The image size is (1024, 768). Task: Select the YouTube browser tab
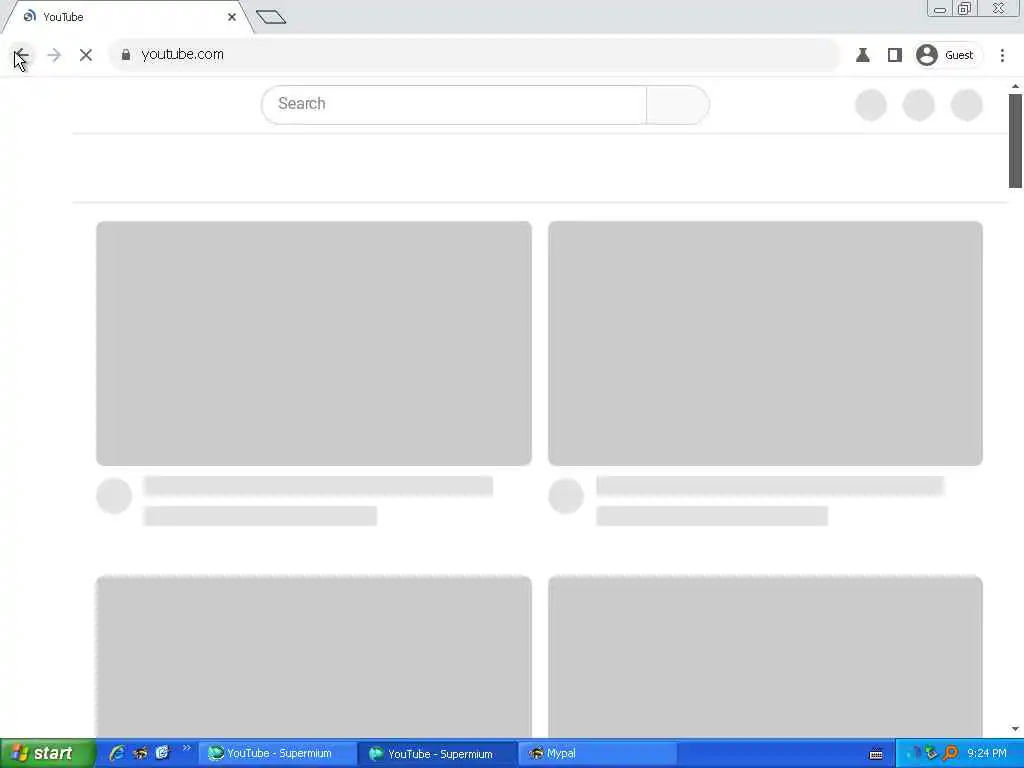127,17
